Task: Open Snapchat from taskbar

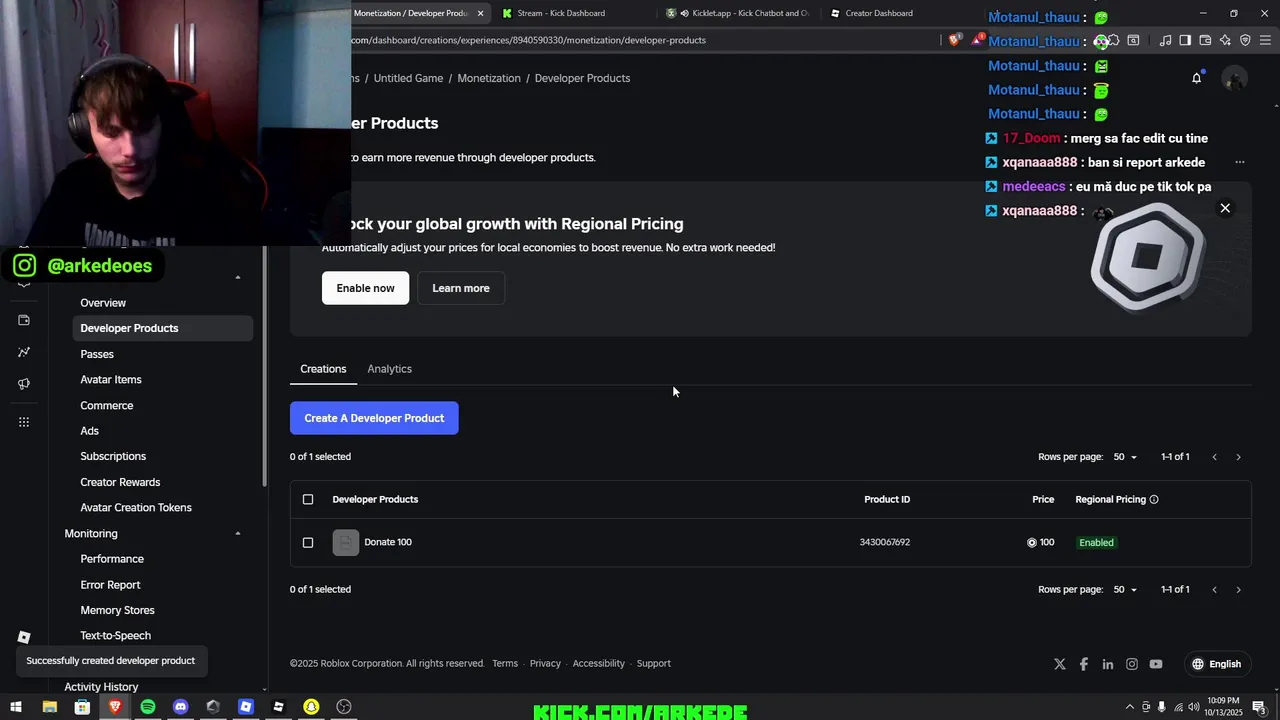Action: (311, 707)
